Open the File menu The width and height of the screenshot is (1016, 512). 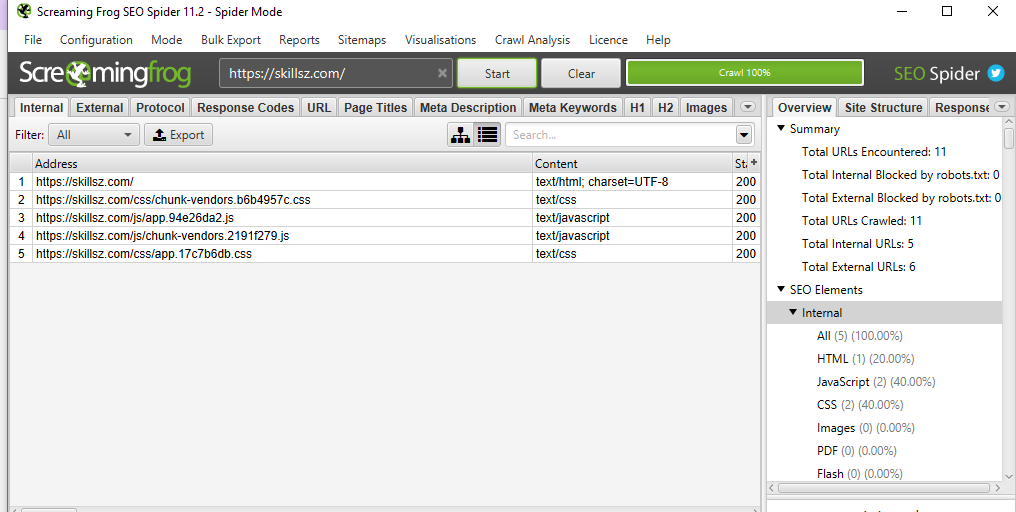(33, 40)
